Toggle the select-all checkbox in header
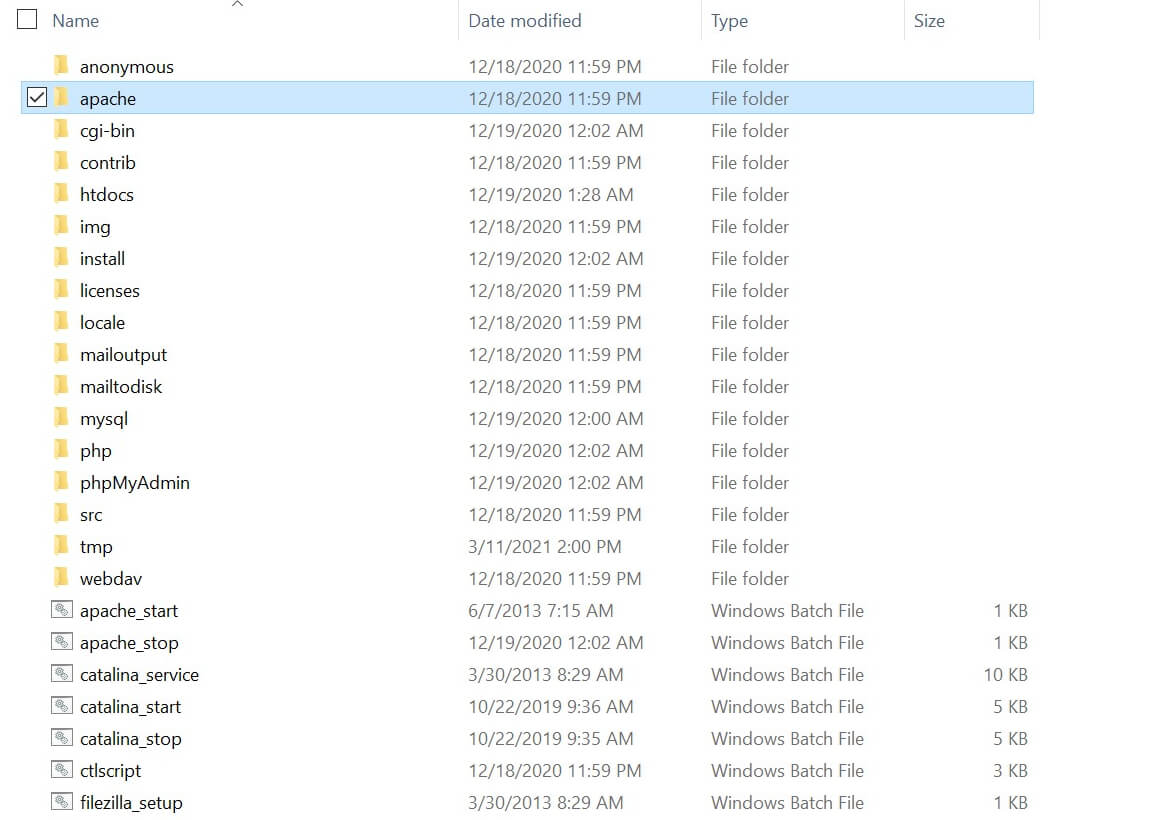 point(27,20)
